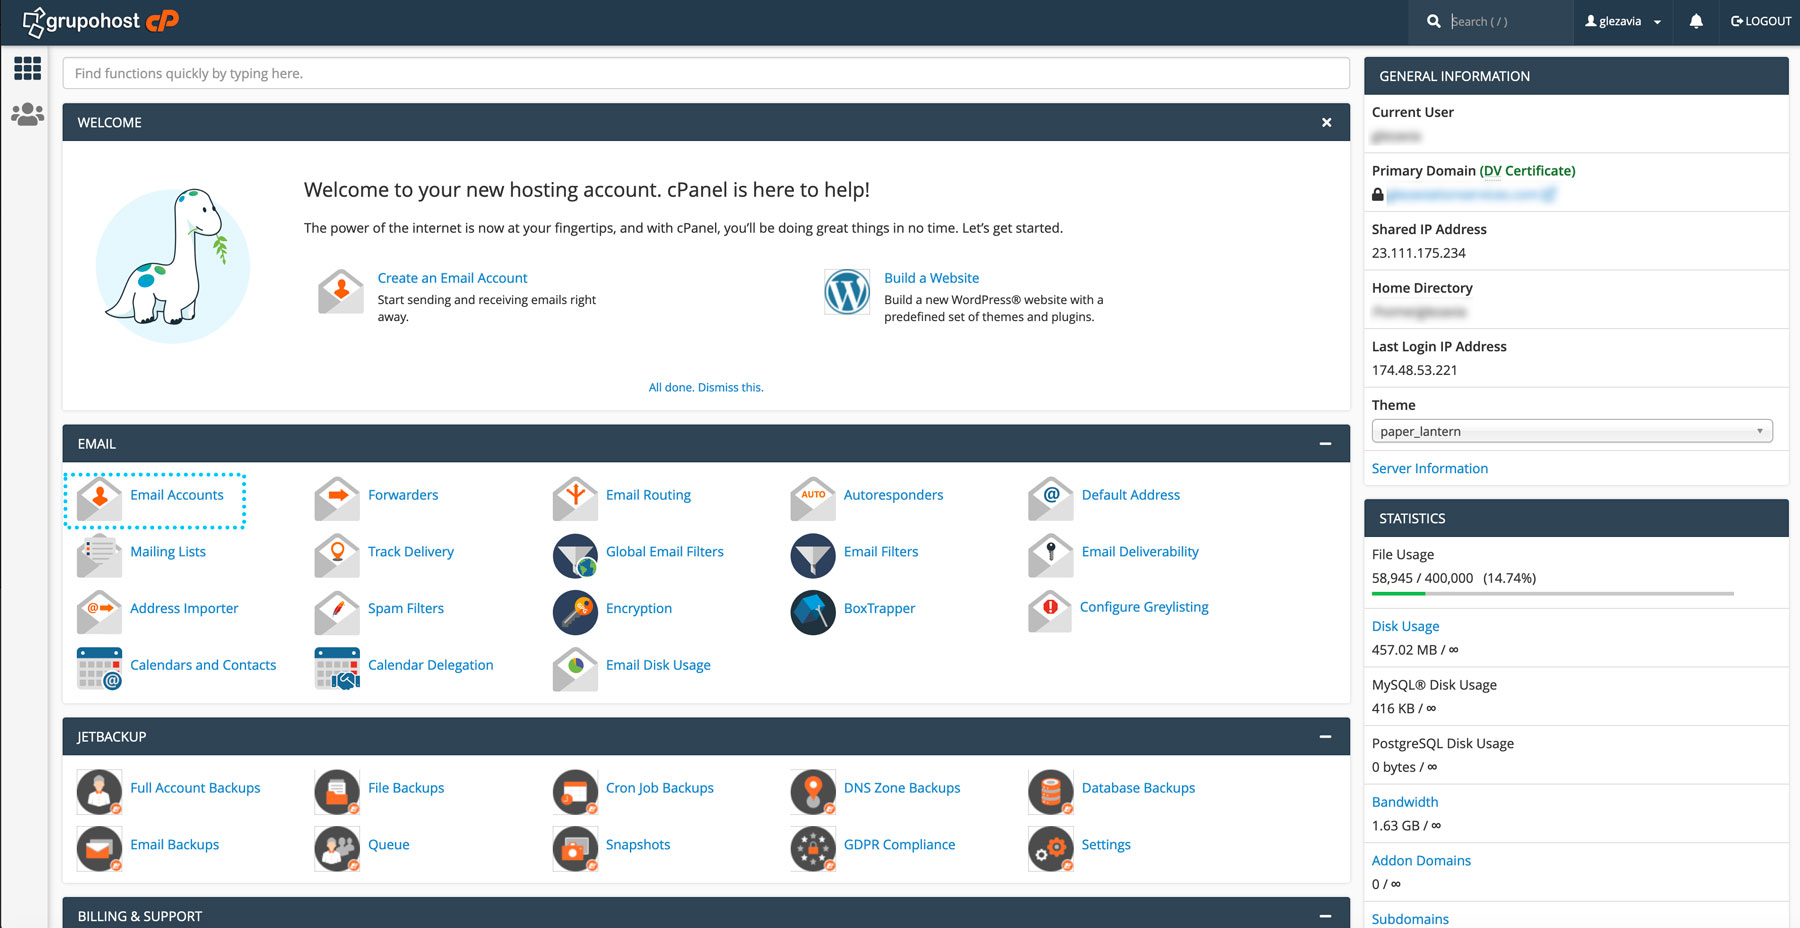Screen dimensions: 1800x928
Task: Click the Server Information link
Action: coord(1429,468)
